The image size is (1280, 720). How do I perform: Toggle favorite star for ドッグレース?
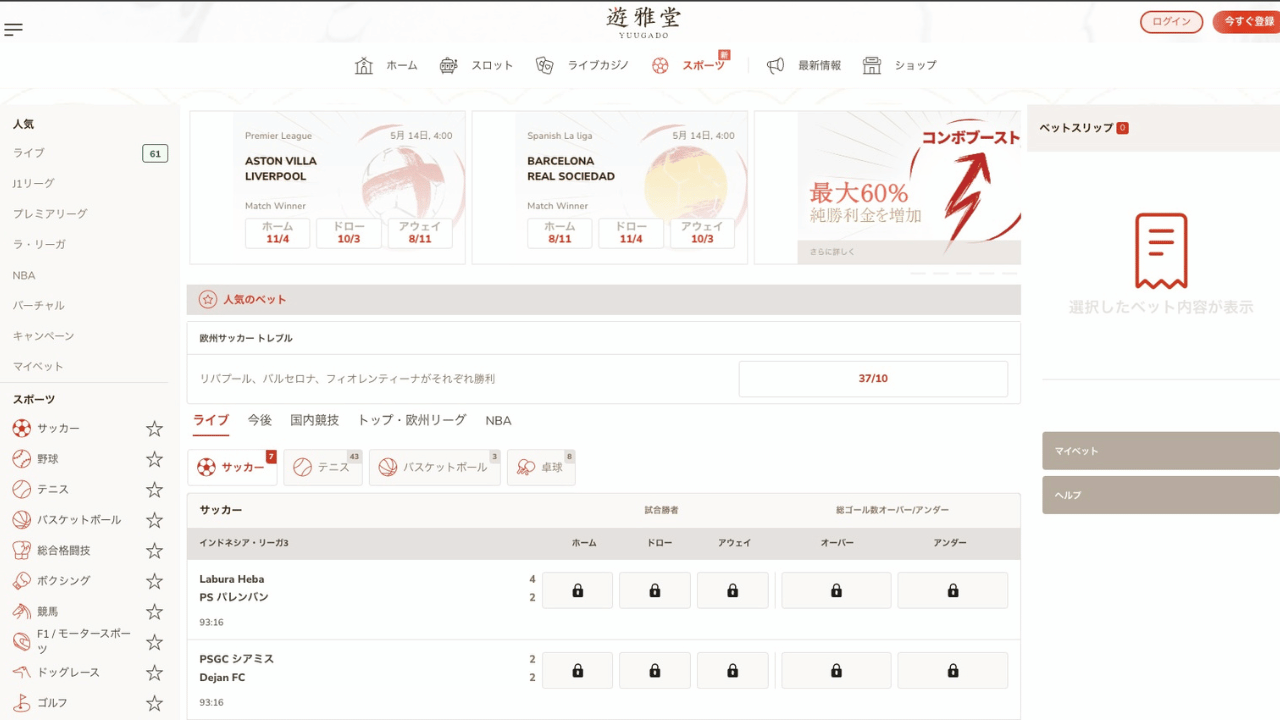tap(154, 673)
